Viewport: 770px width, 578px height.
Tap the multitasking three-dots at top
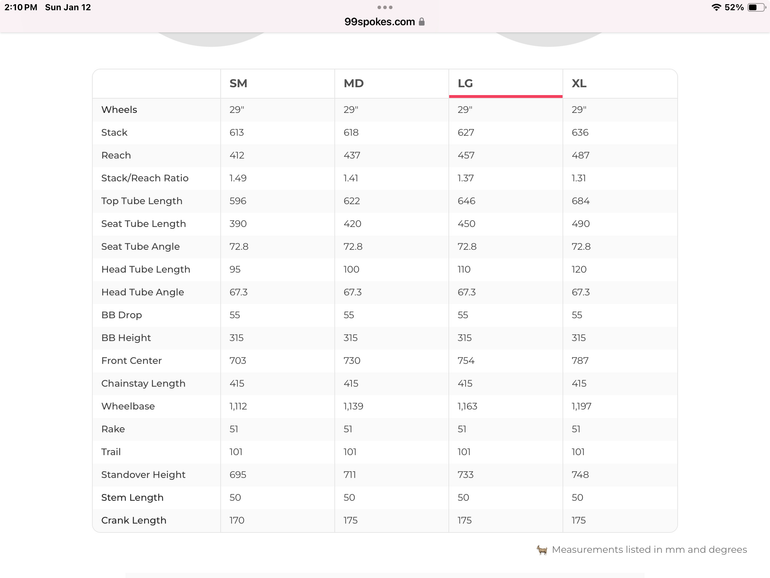385,7
